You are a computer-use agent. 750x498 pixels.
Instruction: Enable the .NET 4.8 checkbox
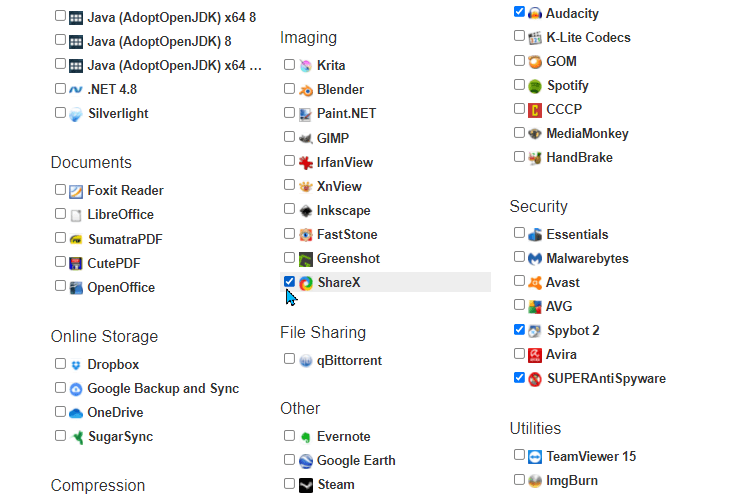coord(60,89)
